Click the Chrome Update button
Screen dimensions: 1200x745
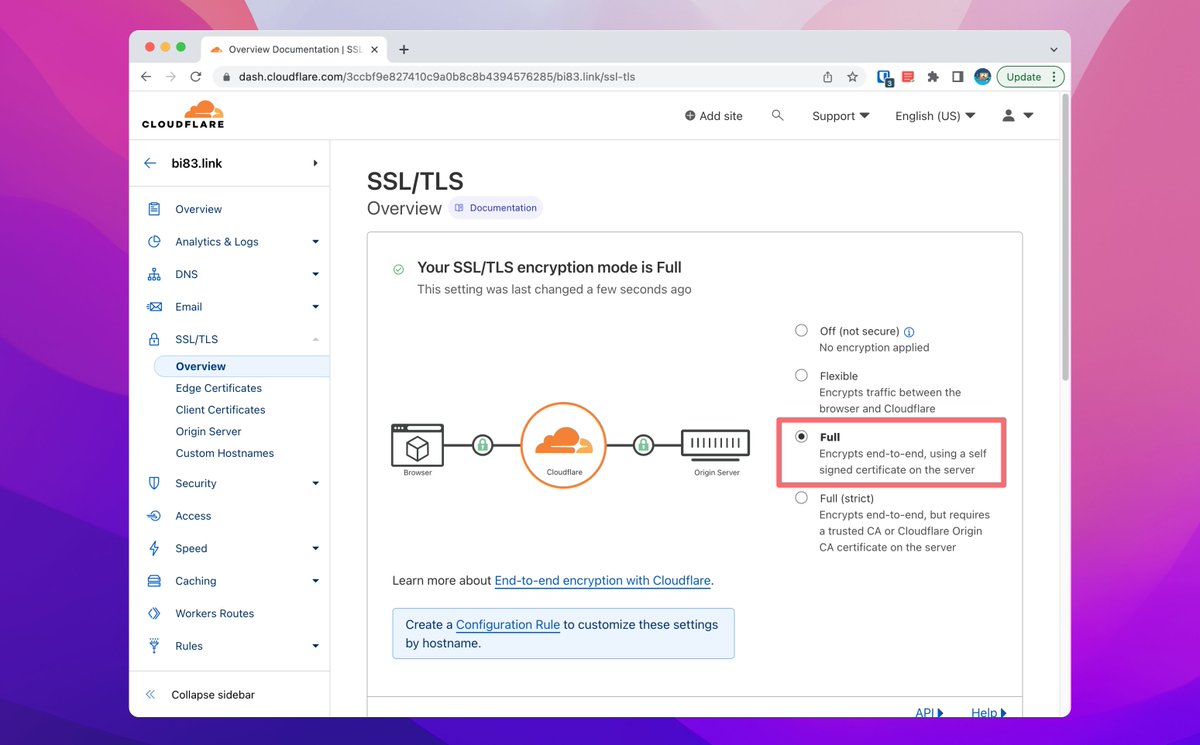click(1030, 77)
